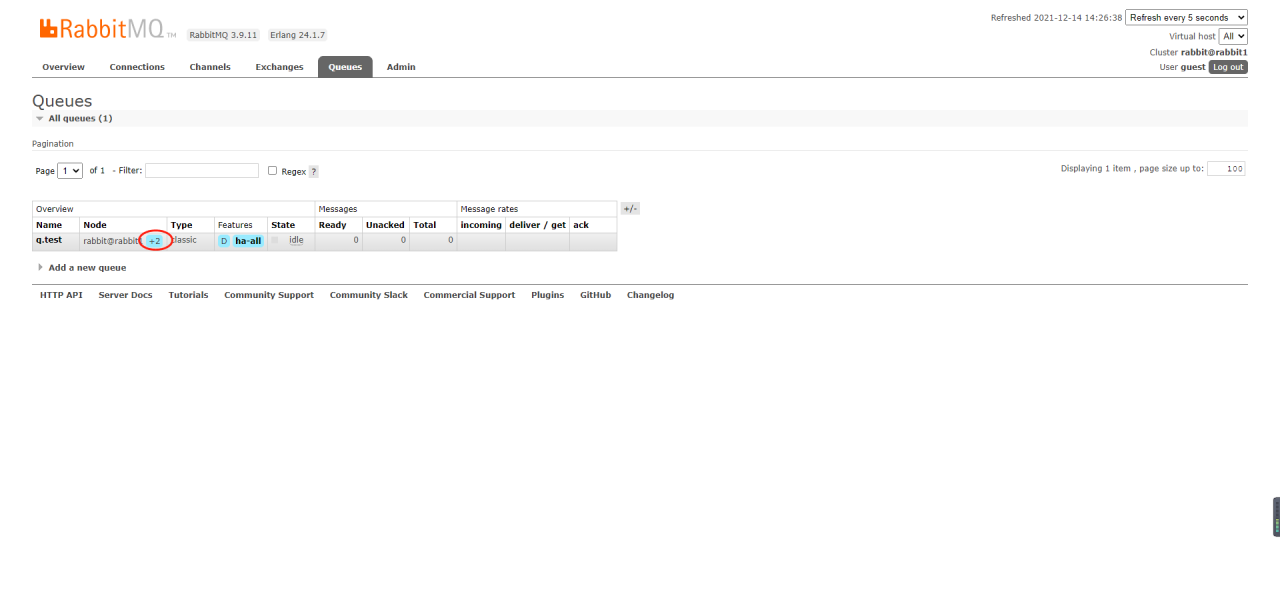Sort by the Node column header
The image size is (1280, 594).
[95, 225]
